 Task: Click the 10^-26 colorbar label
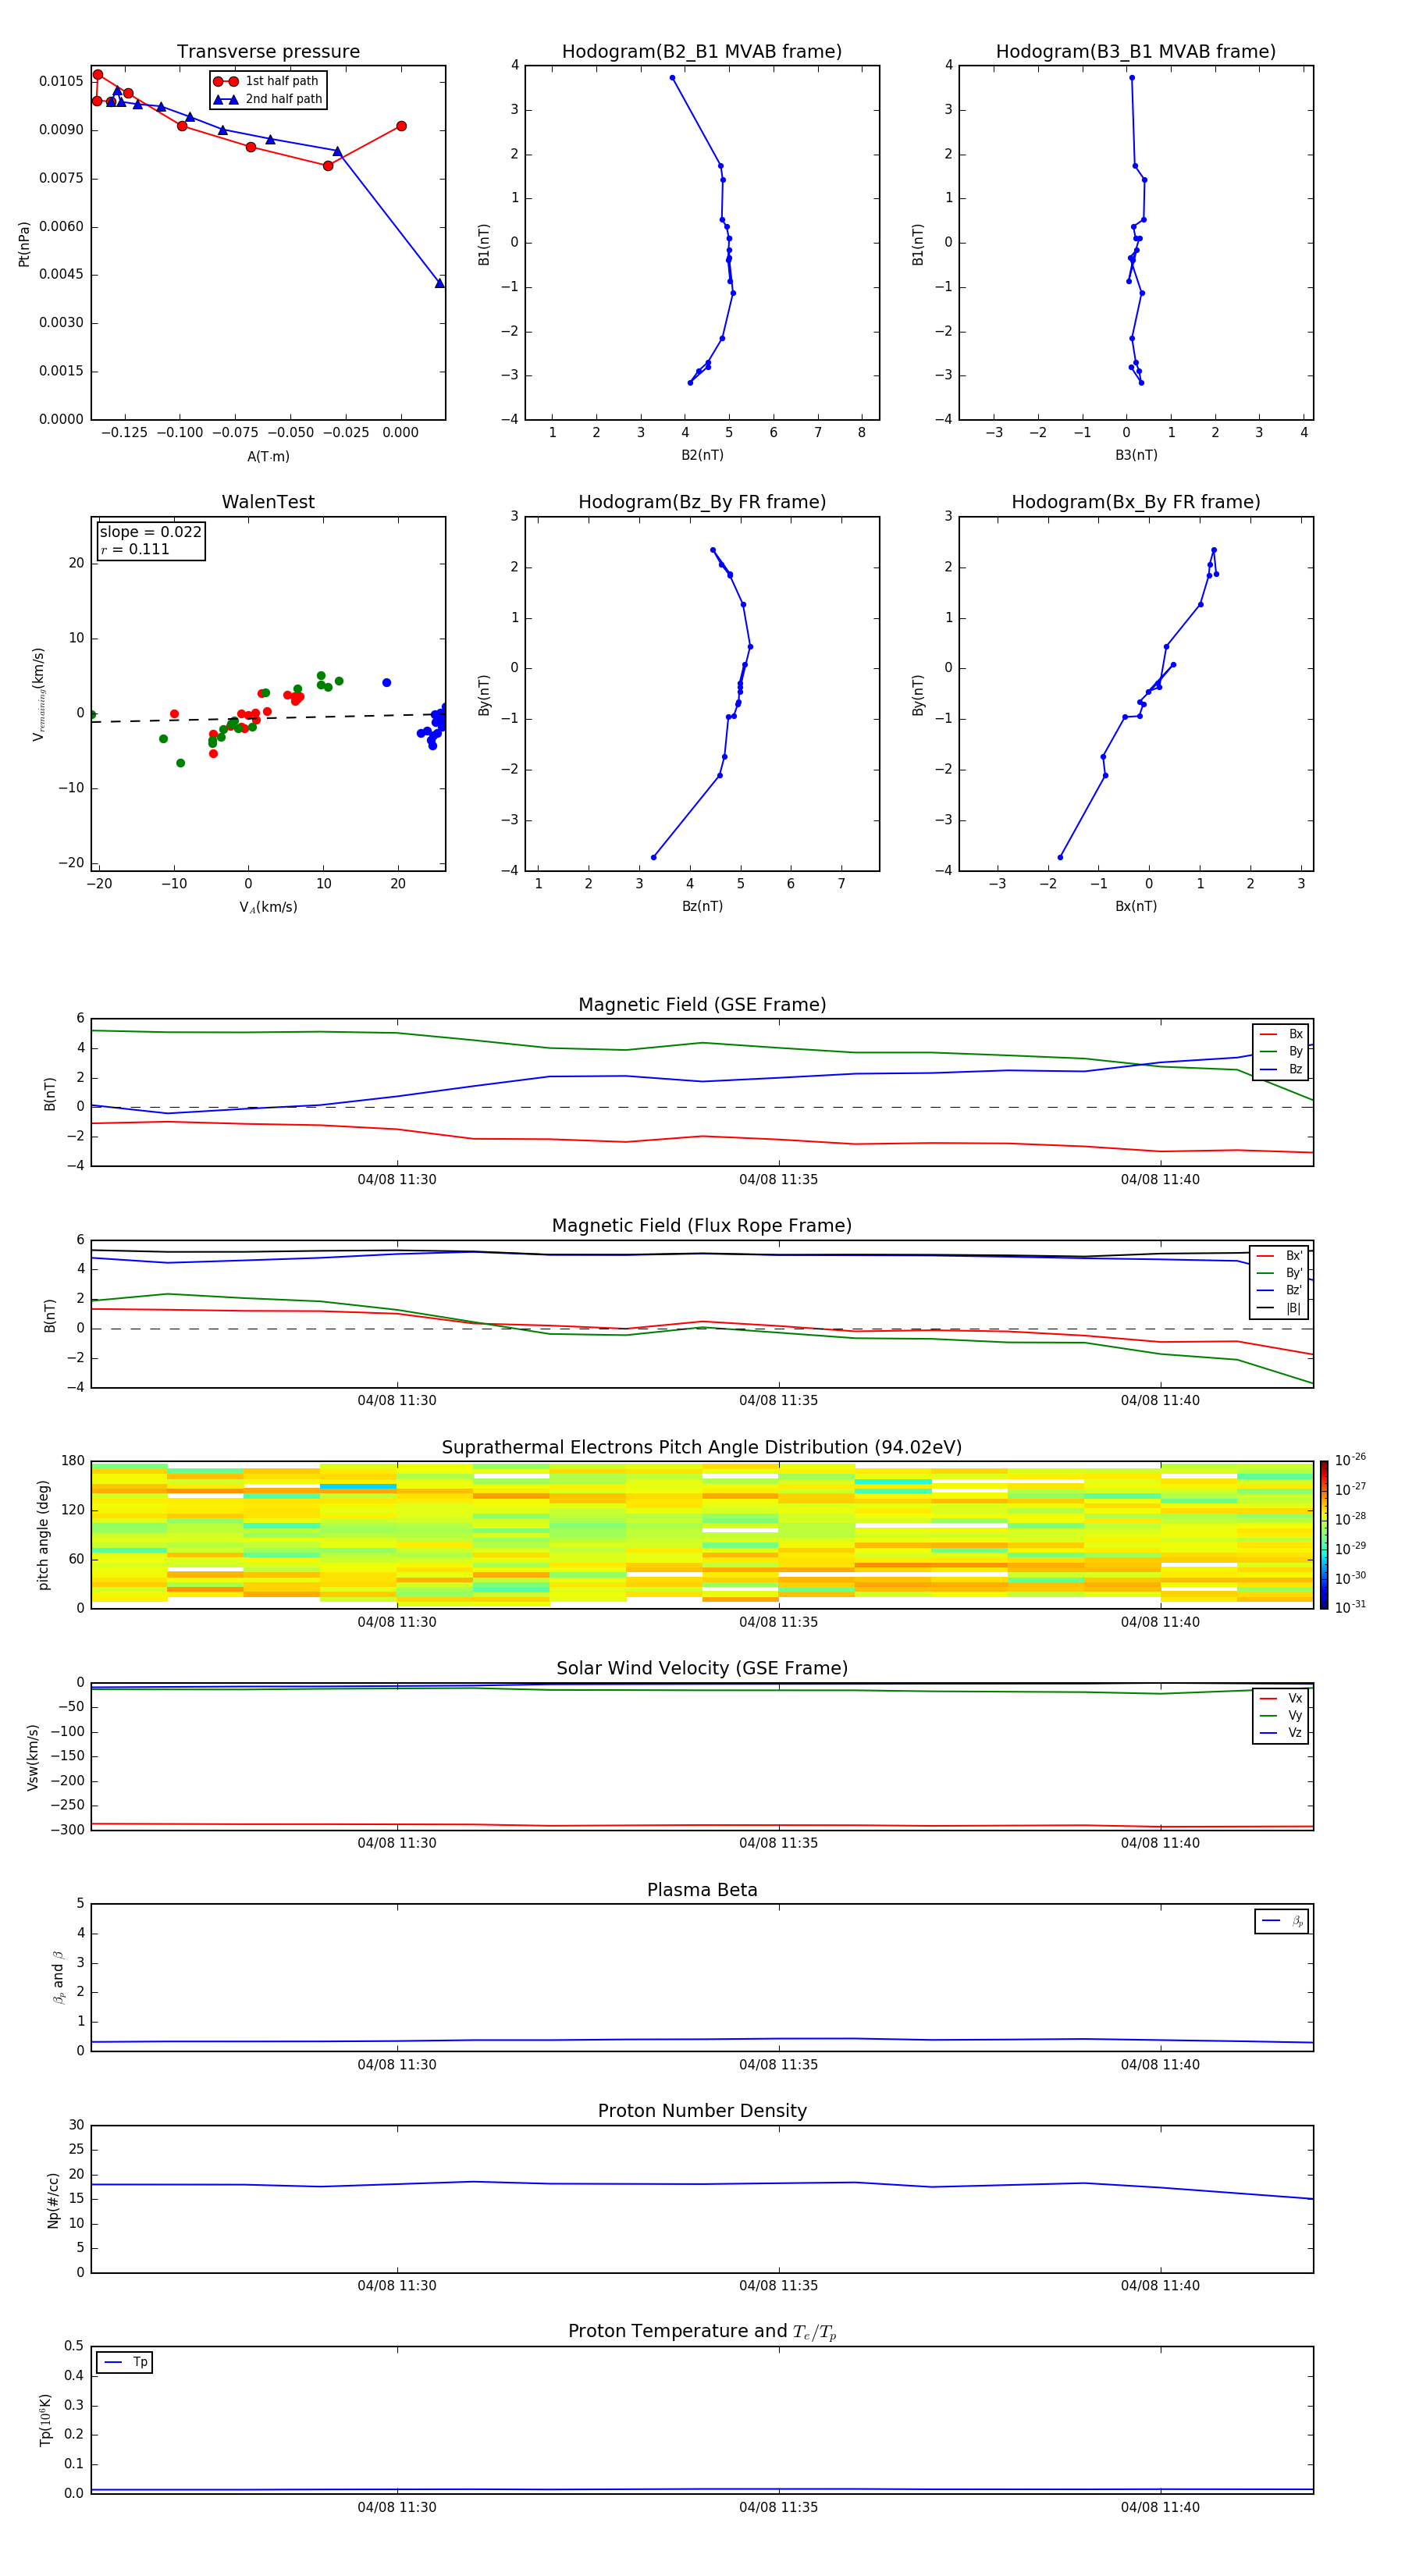point(1350,1460)
